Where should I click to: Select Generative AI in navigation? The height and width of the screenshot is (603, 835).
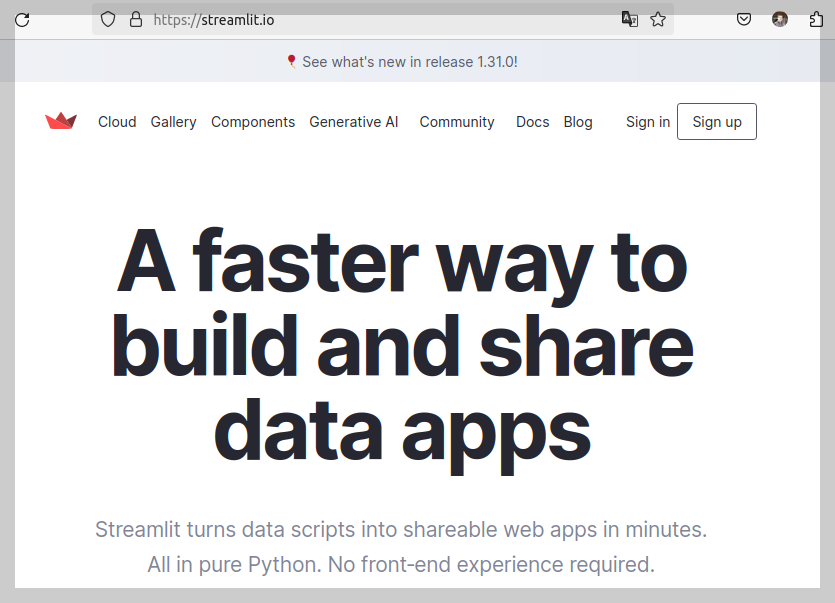[354, 122]
